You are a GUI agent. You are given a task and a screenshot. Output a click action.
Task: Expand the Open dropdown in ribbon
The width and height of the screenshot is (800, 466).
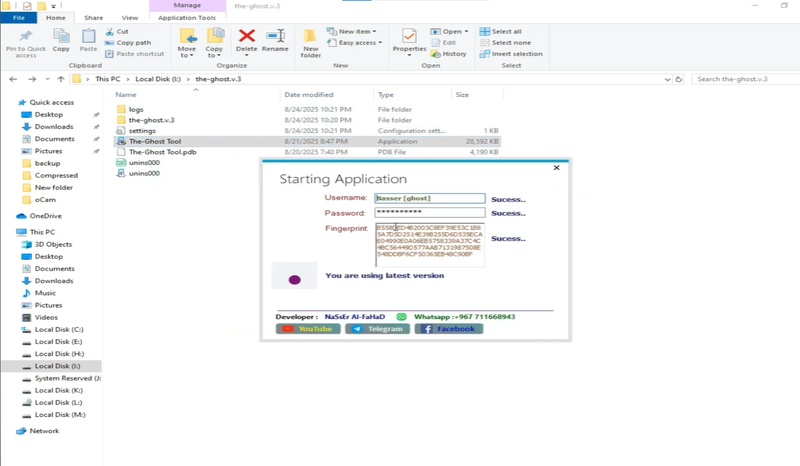[x=449, y=31]
